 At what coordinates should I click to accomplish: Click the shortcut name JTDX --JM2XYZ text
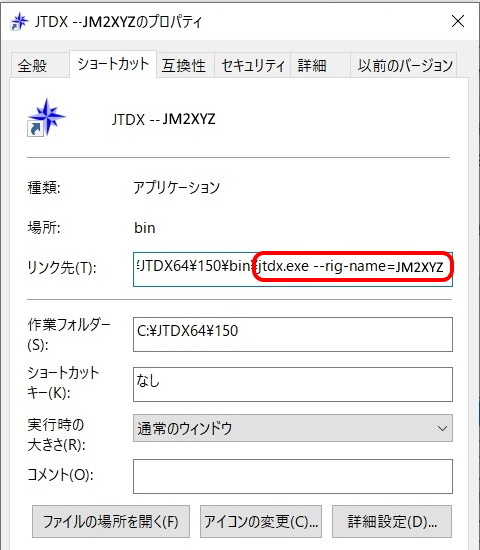coord(164,120)
